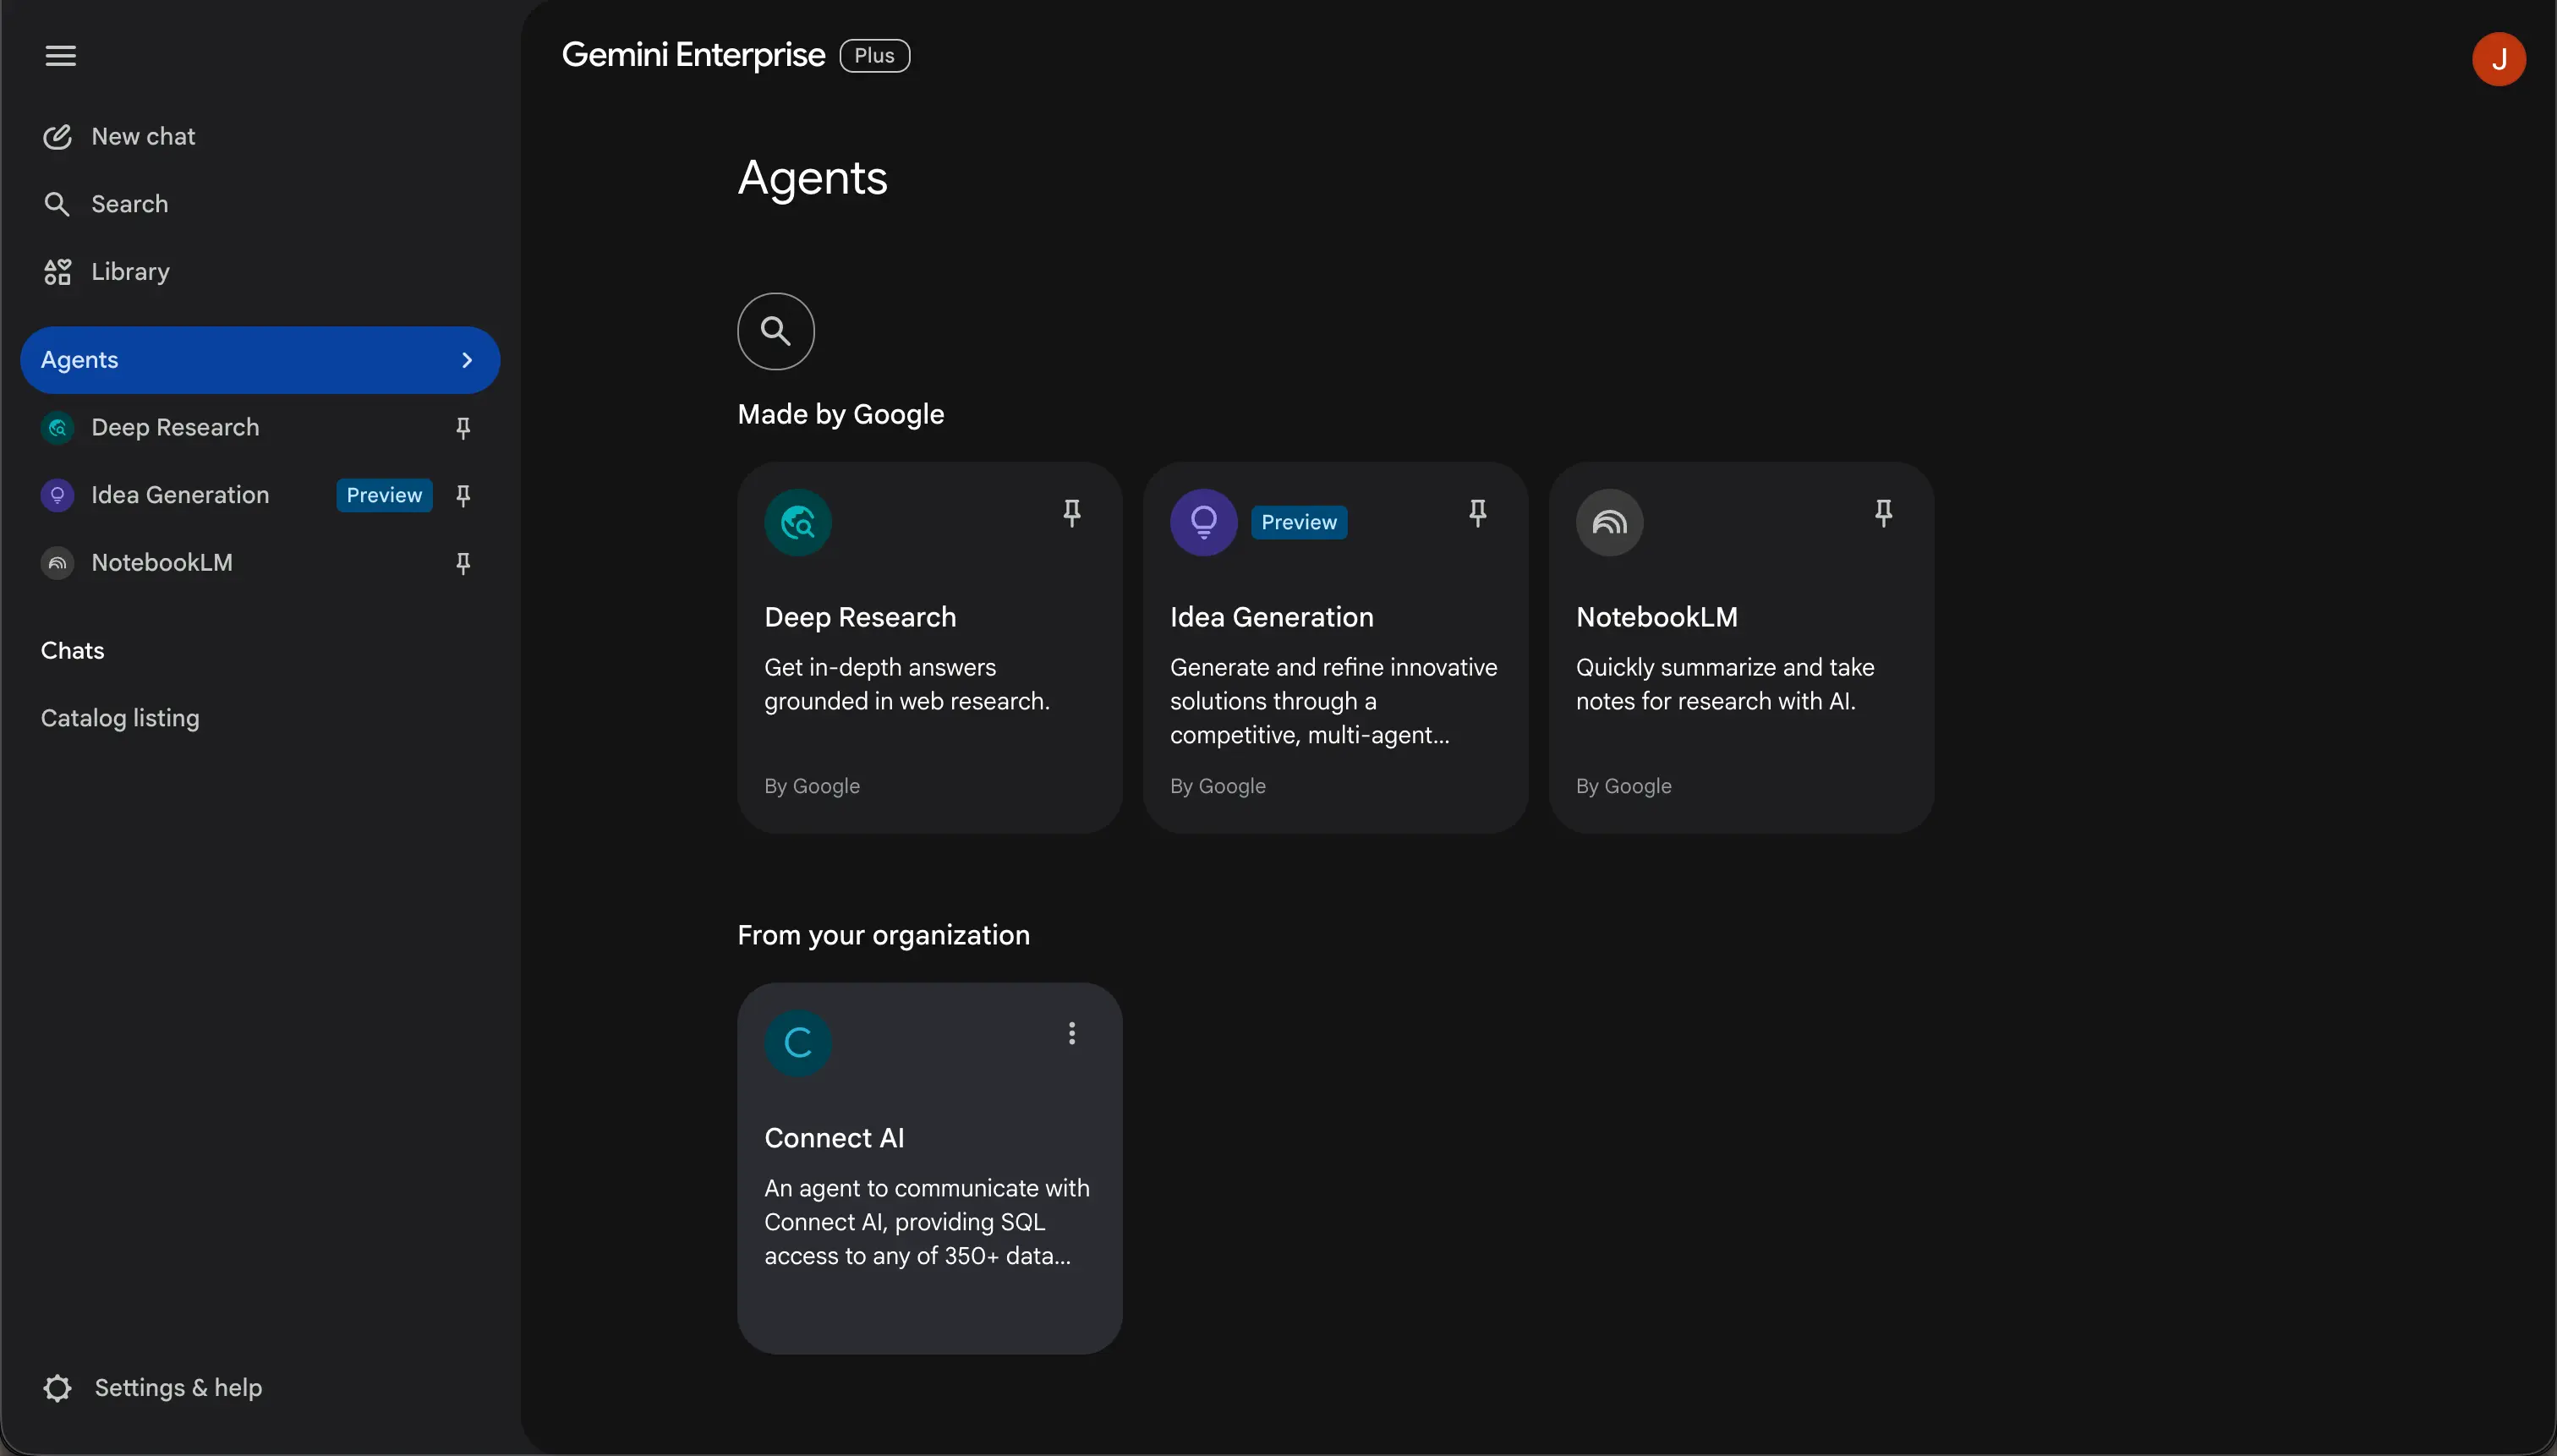2557x1456 pixels.
Task: Open Catalog listing
Action: pyautogui.click(x=120, y=717)
